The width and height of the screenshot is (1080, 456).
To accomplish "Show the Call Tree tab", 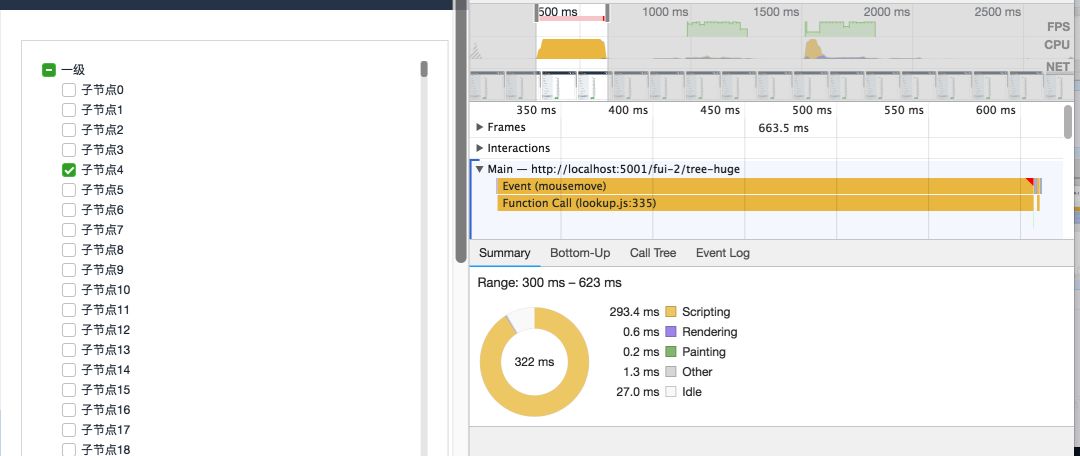I will [653, 253].
